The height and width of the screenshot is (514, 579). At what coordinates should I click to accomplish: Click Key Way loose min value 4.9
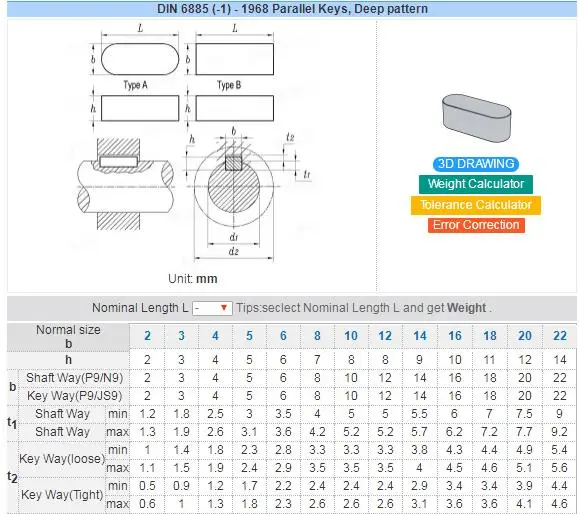tap(525, 450)
